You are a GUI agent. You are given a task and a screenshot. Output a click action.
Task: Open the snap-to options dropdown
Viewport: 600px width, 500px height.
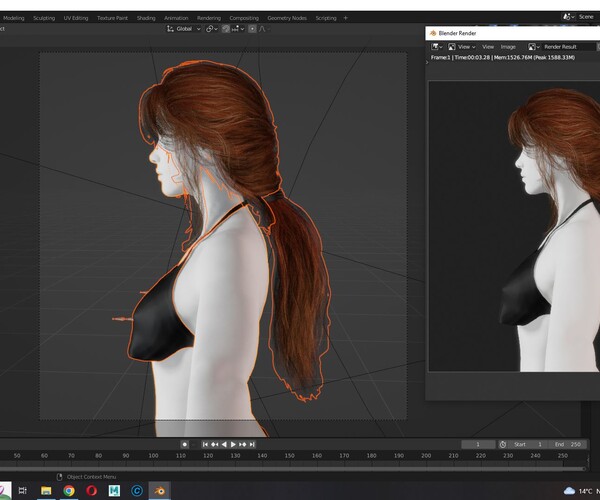coord(238,29)
